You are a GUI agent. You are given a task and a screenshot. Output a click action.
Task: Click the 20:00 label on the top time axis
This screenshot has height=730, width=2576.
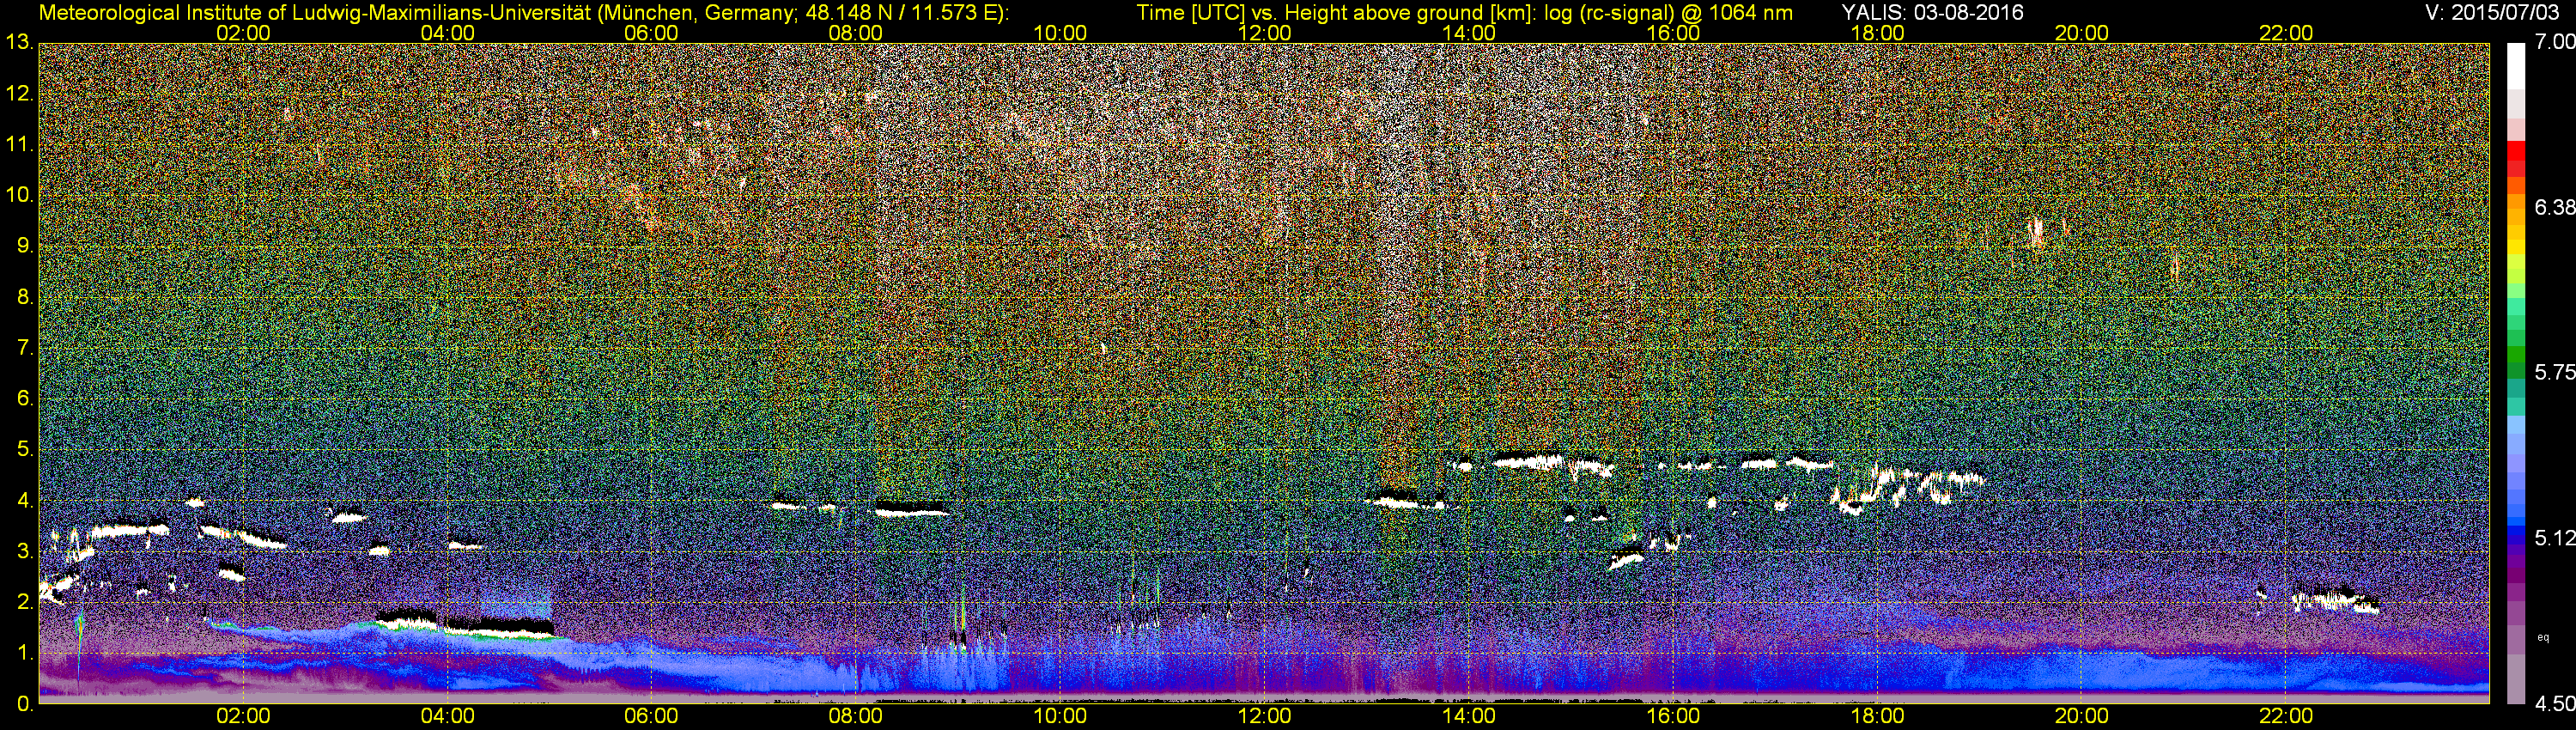[2082, 33]
